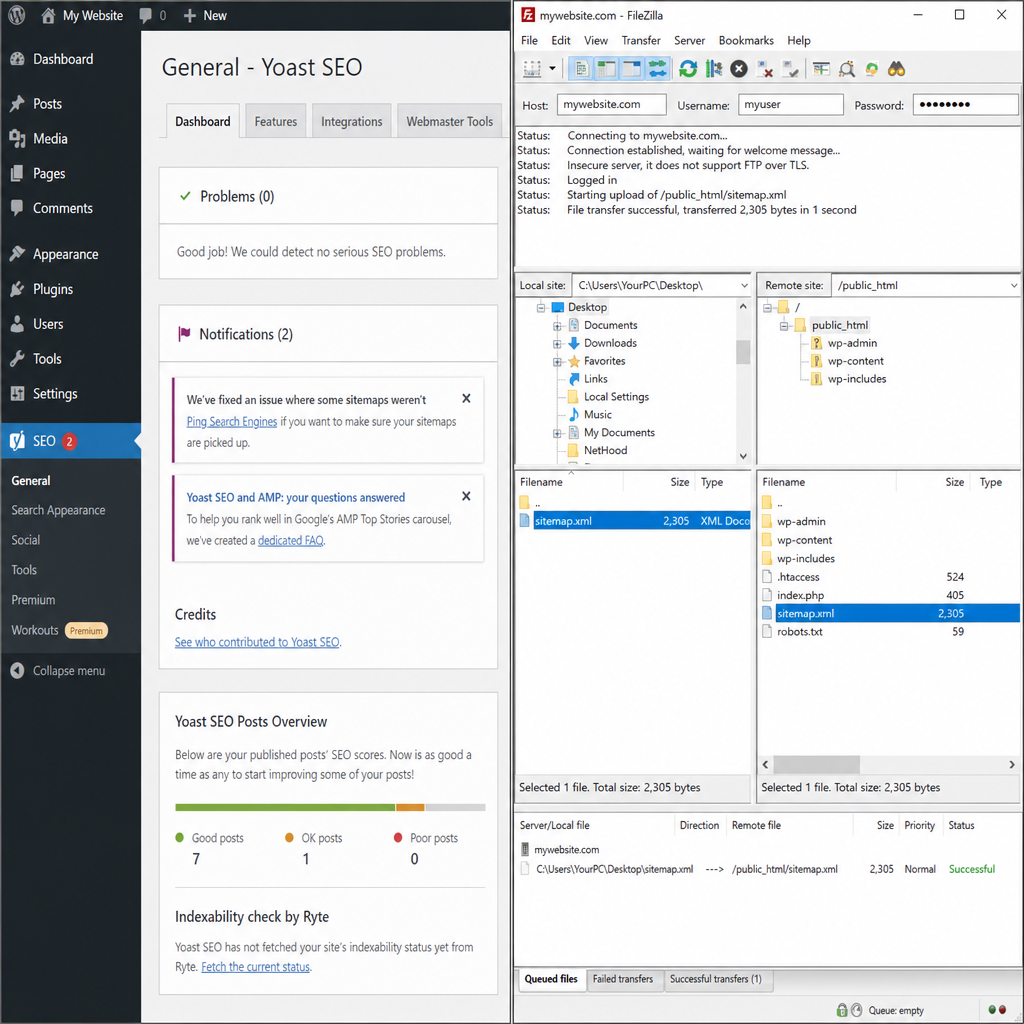Refresh file and folder lists
Image resolution: width=1024 pixels, height=1024 pixels.
(688, 69)
